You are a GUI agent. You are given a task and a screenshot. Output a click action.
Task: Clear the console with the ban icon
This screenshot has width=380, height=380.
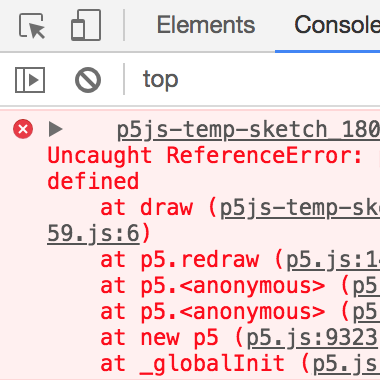tap(88, 80)
